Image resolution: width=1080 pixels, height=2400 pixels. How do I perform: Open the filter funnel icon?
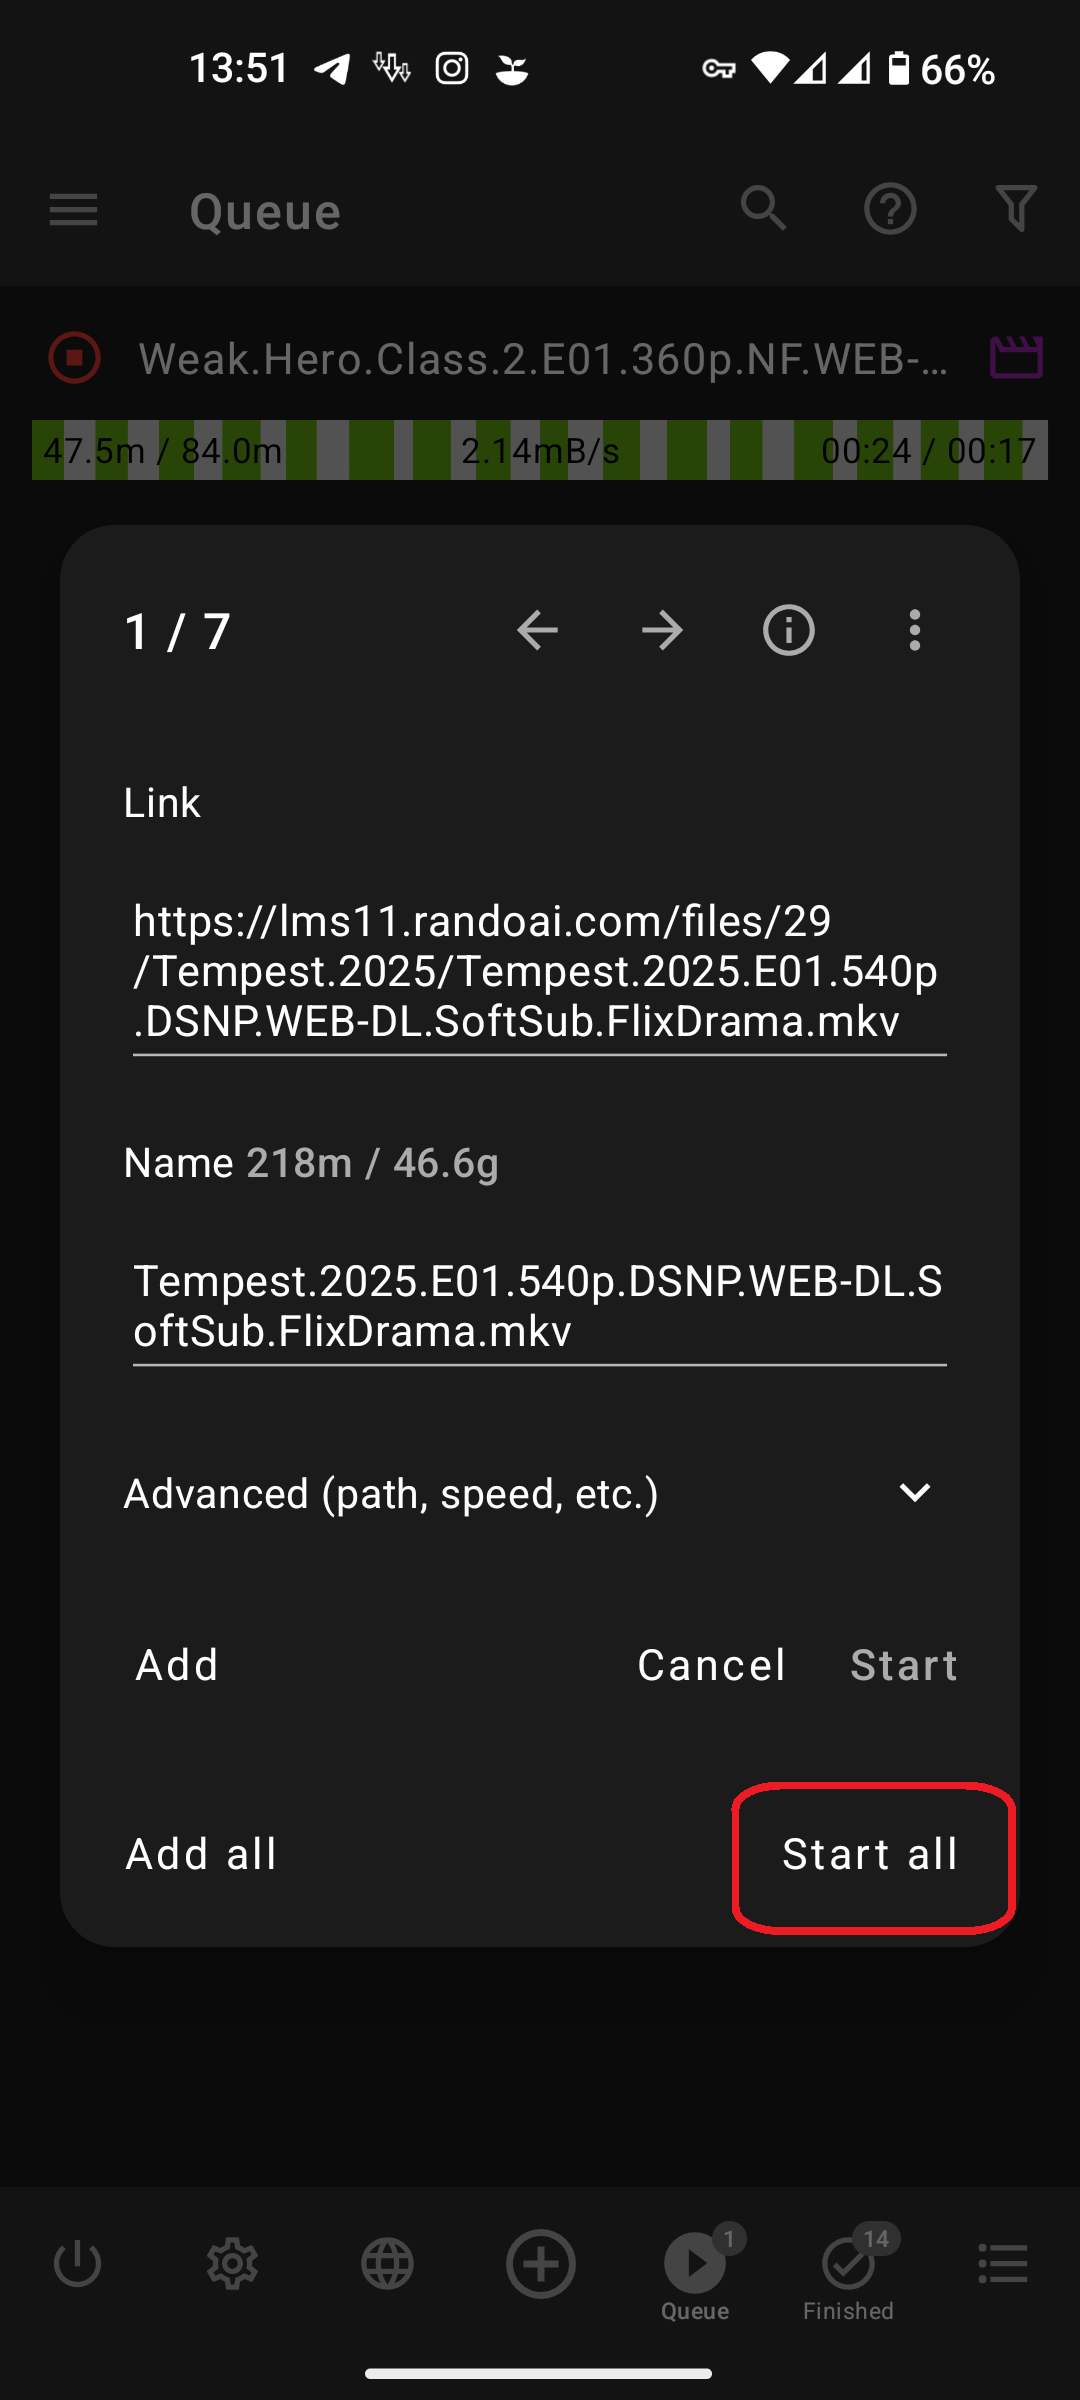(x=1016, y=209)
